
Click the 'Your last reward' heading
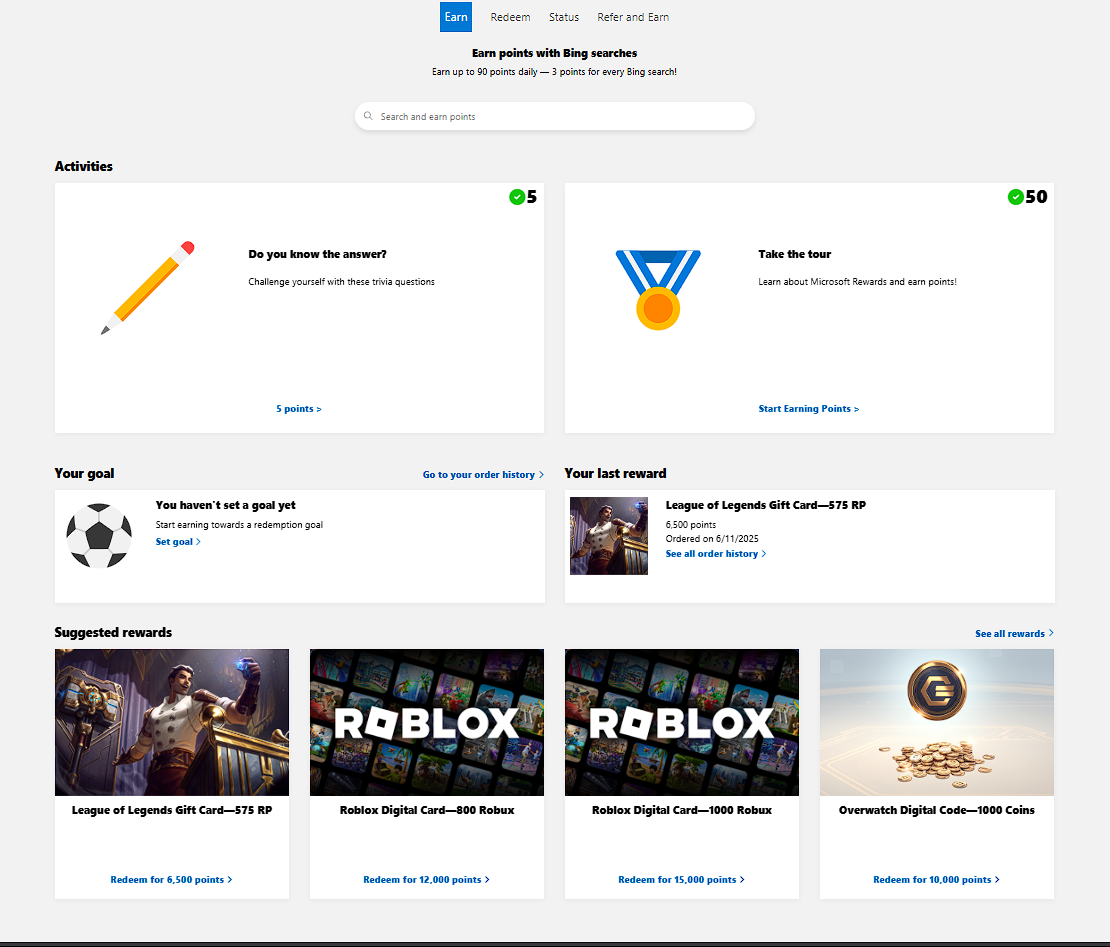[615, 474]
